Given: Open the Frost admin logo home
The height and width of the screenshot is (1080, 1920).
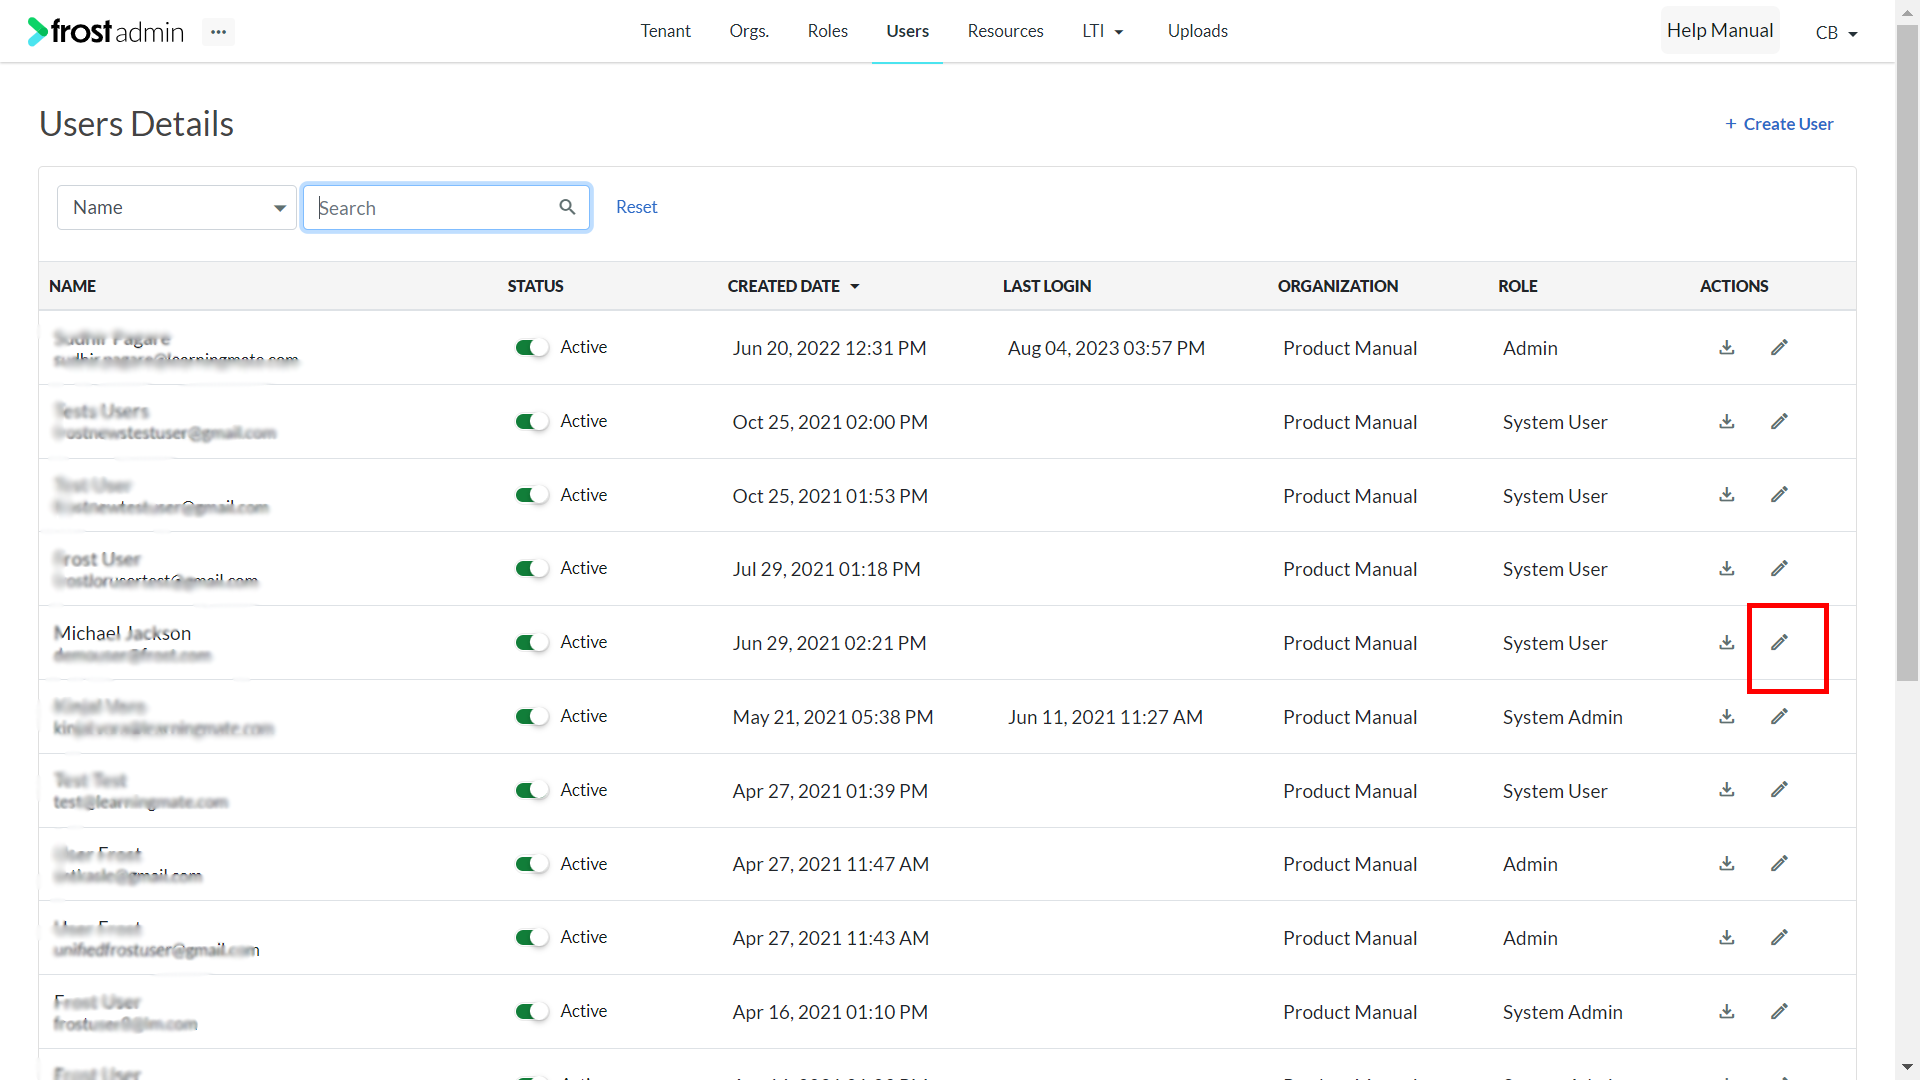Looking at the screenshot, I should click(106, 32).
